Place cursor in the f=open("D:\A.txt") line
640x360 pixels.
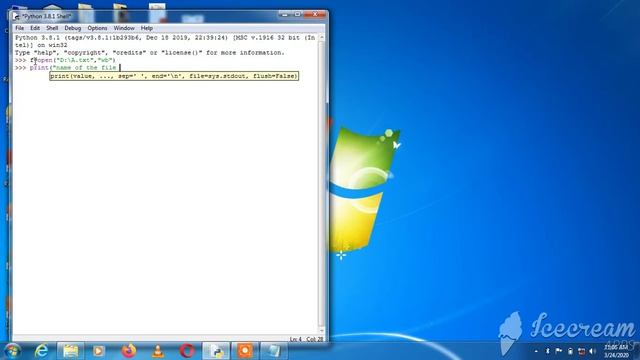73,60
